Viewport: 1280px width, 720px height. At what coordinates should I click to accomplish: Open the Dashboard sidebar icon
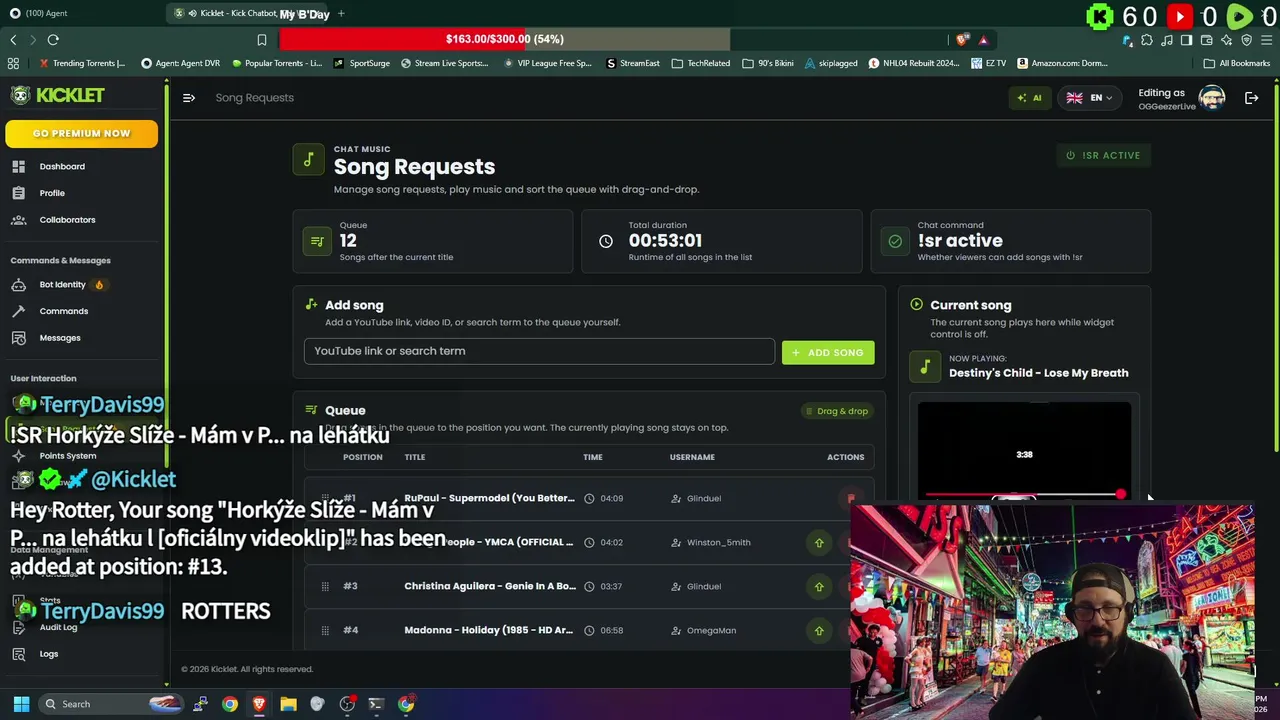[x=19, y=166]
